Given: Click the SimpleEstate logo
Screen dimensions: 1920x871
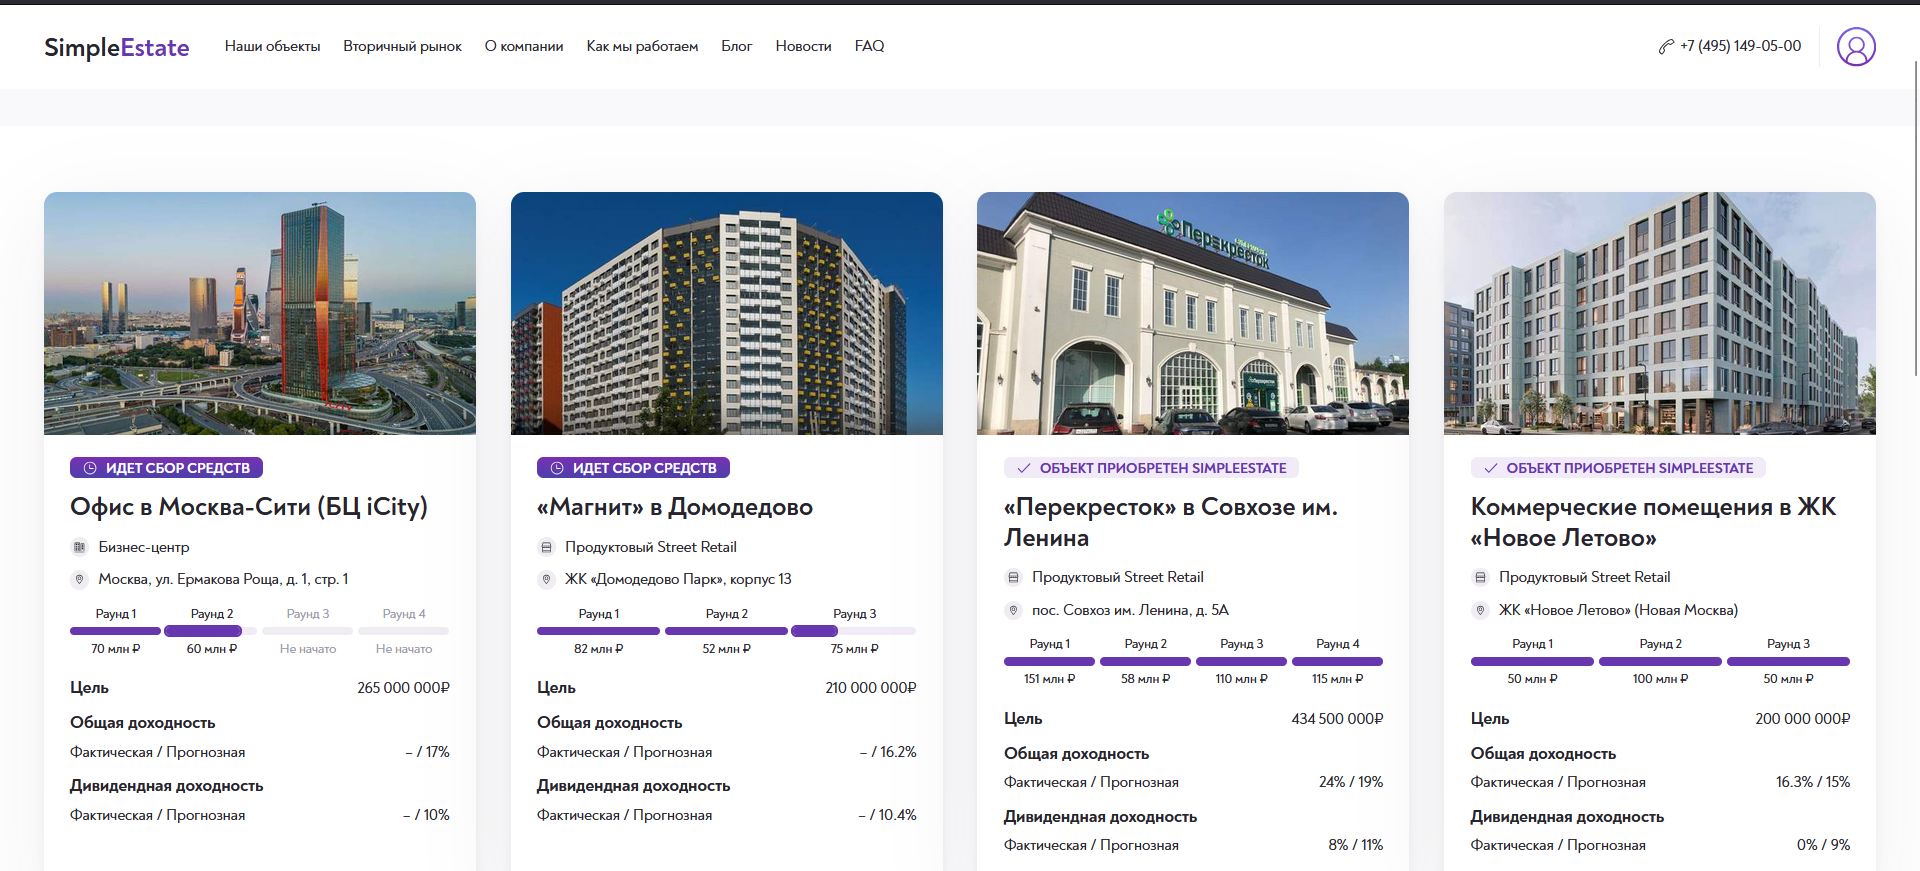Looking at the screenshot, I should [116, 47].
